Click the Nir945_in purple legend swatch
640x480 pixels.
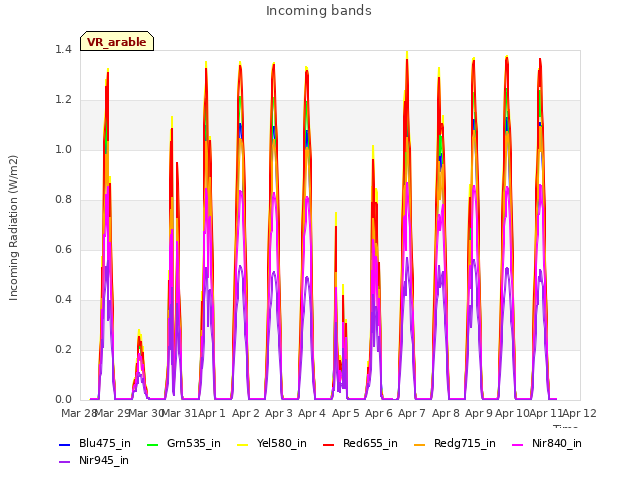click(64, 462)
